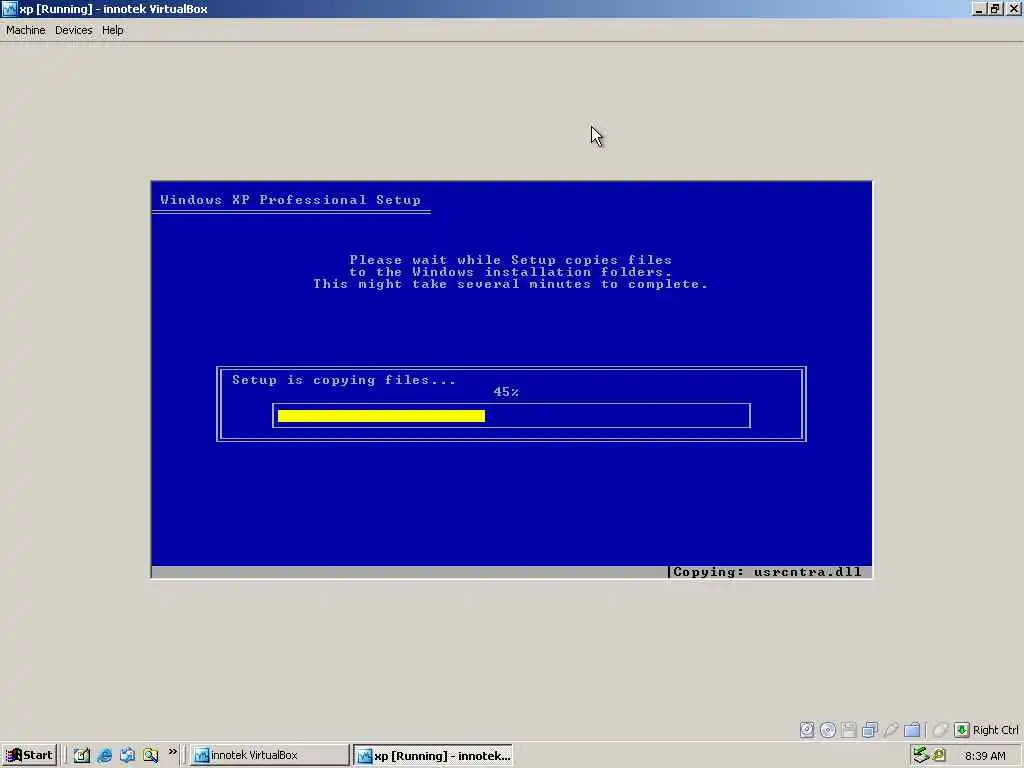Click the 45% progress percentage text

coord(506,392)
